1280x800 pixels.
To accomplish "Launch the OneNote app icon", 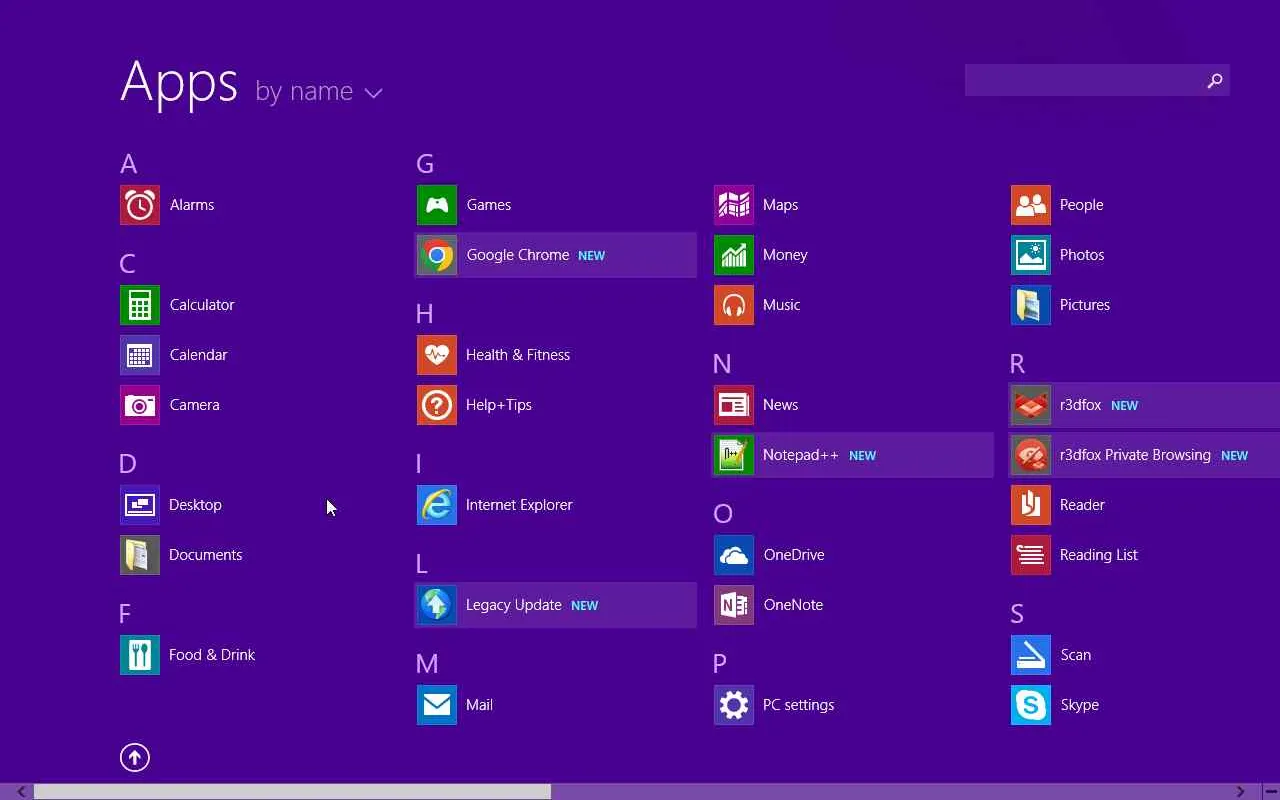I will tap(734, 605).
